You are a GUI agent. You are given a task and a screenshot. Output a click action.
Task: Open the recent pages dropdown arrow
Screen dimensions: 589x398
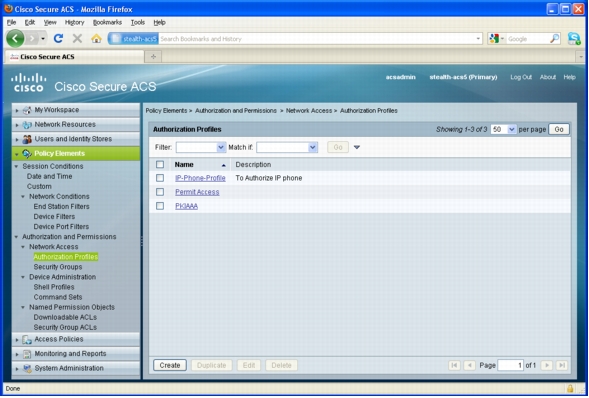click(x=43, y=38)
